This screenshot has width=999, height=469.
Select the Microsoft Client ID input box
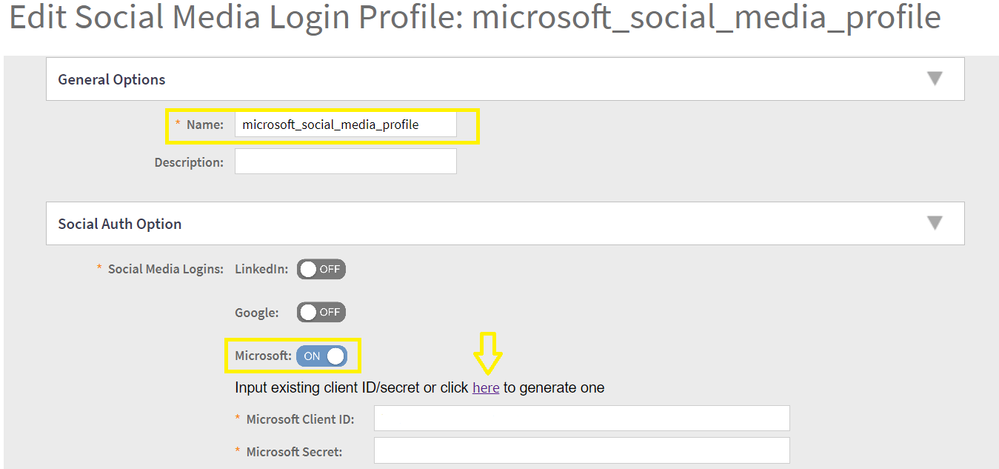(581, 418)
